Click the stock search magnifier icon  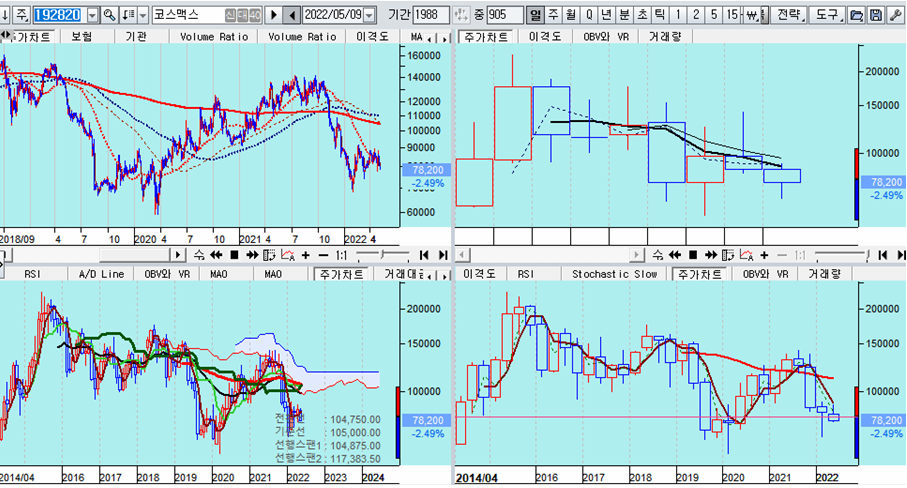[x=110, y=15]
